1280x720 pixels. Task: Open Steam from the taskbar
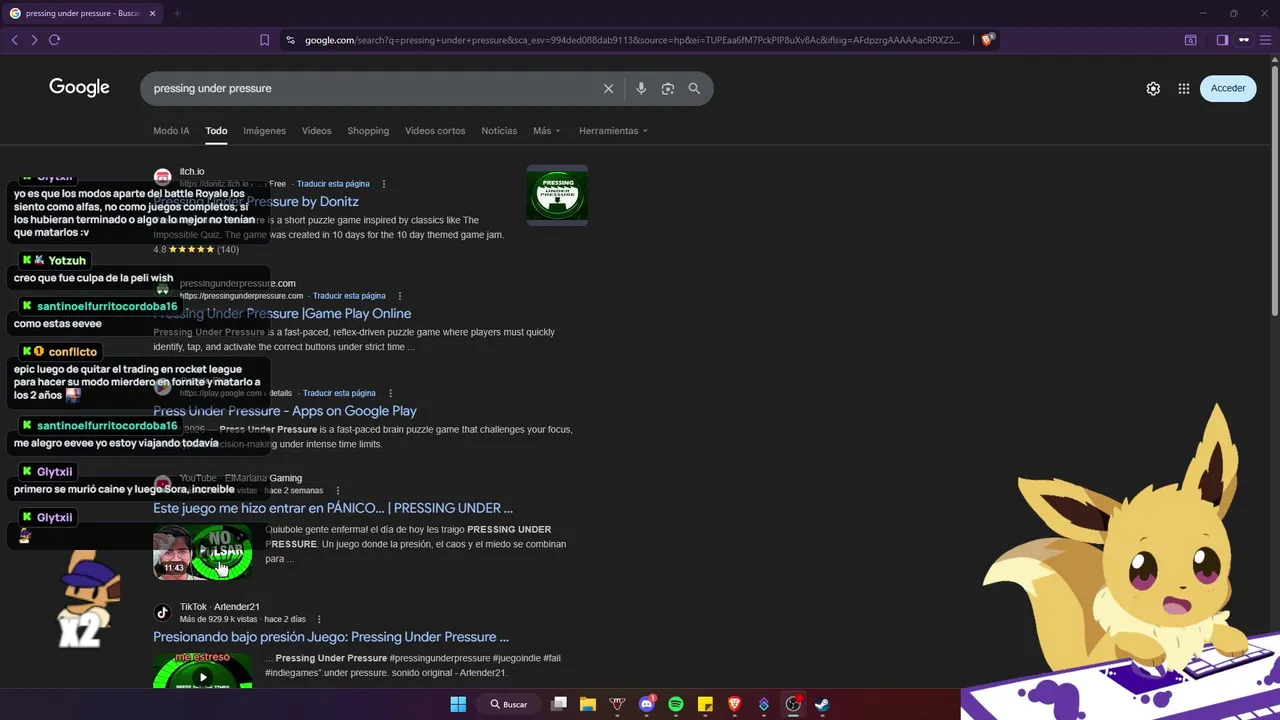tap(822, 704)
